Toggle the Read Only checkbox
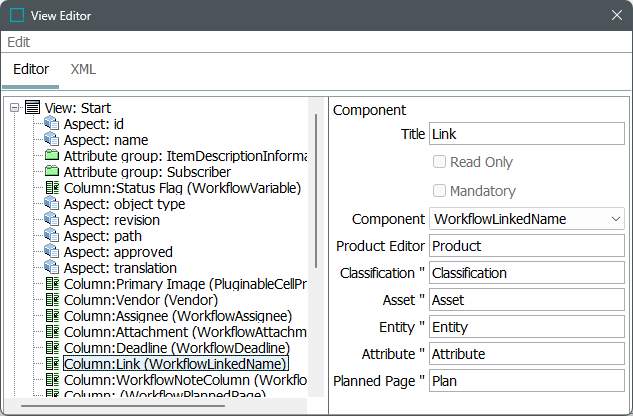The height and width of the screenshot is (416, 633). pos(439,162)
